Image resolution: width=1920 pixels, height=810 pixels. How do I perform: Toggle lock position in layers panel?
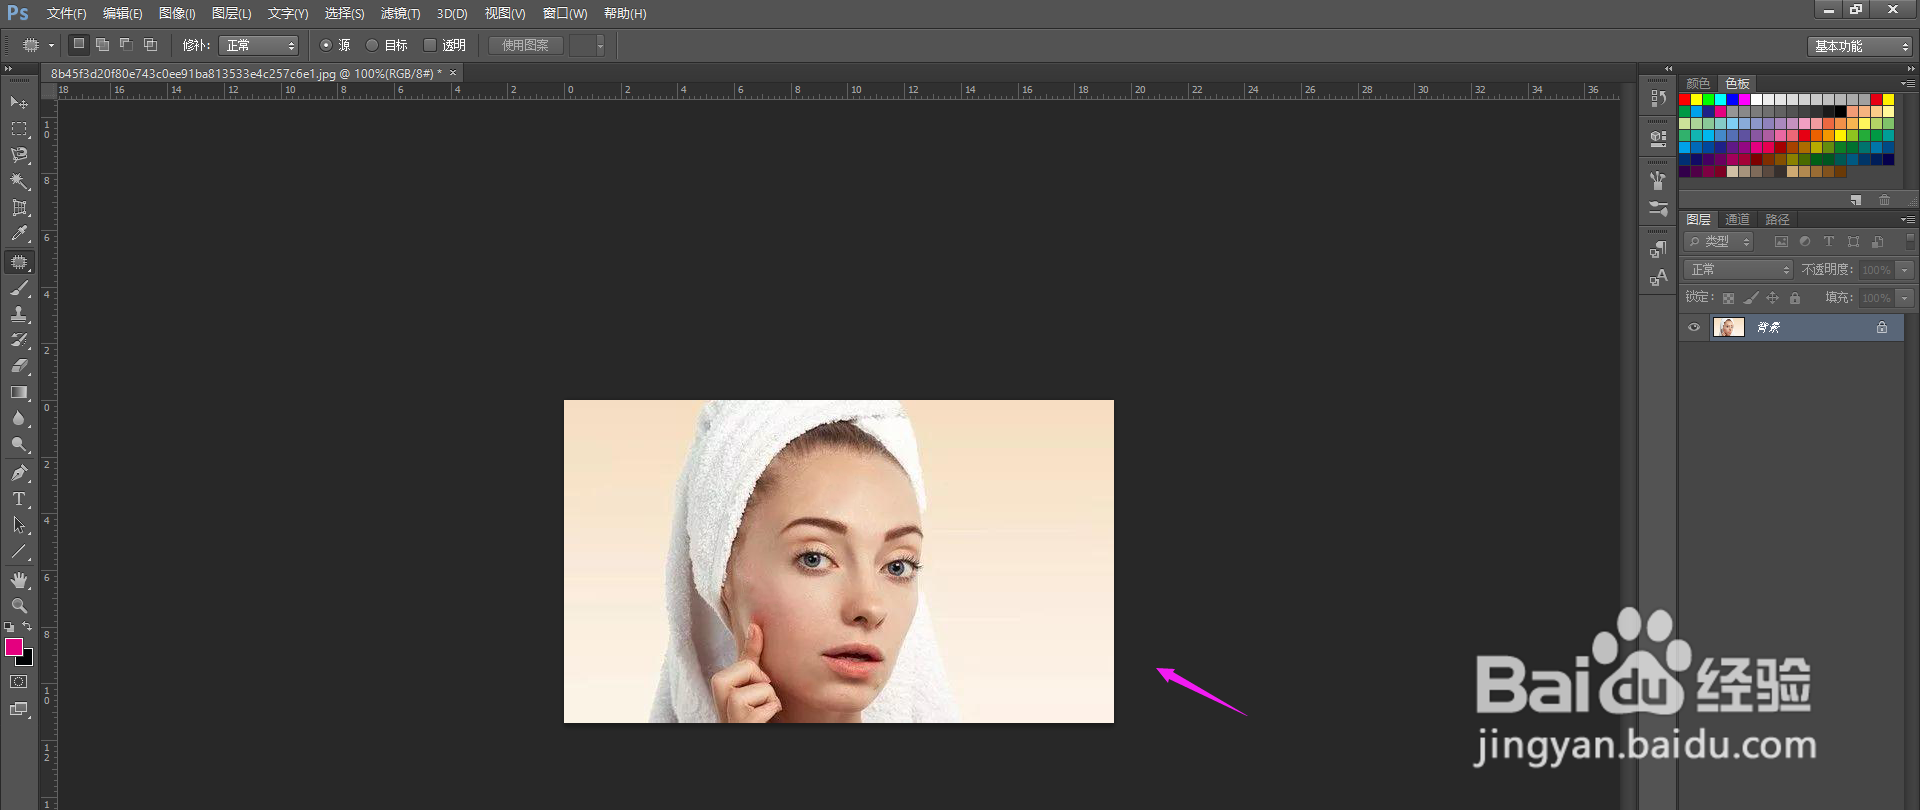(1772, 298)
